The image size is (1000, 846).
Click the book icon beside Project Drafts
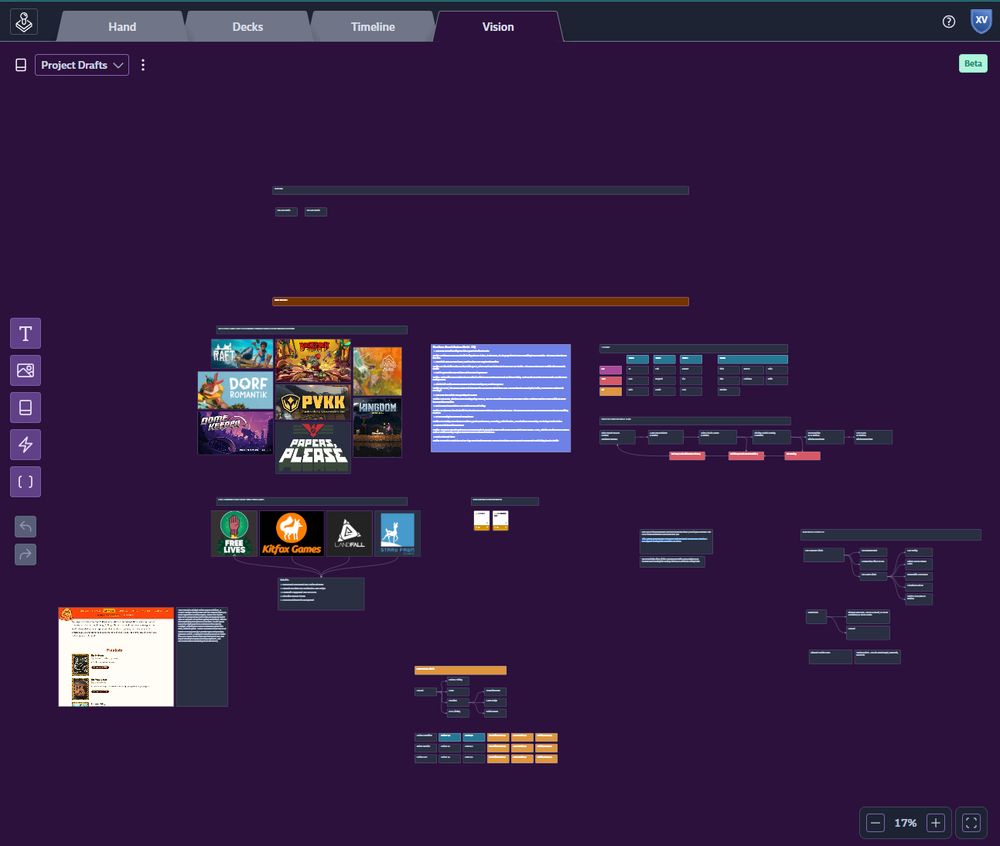(21, 65)
